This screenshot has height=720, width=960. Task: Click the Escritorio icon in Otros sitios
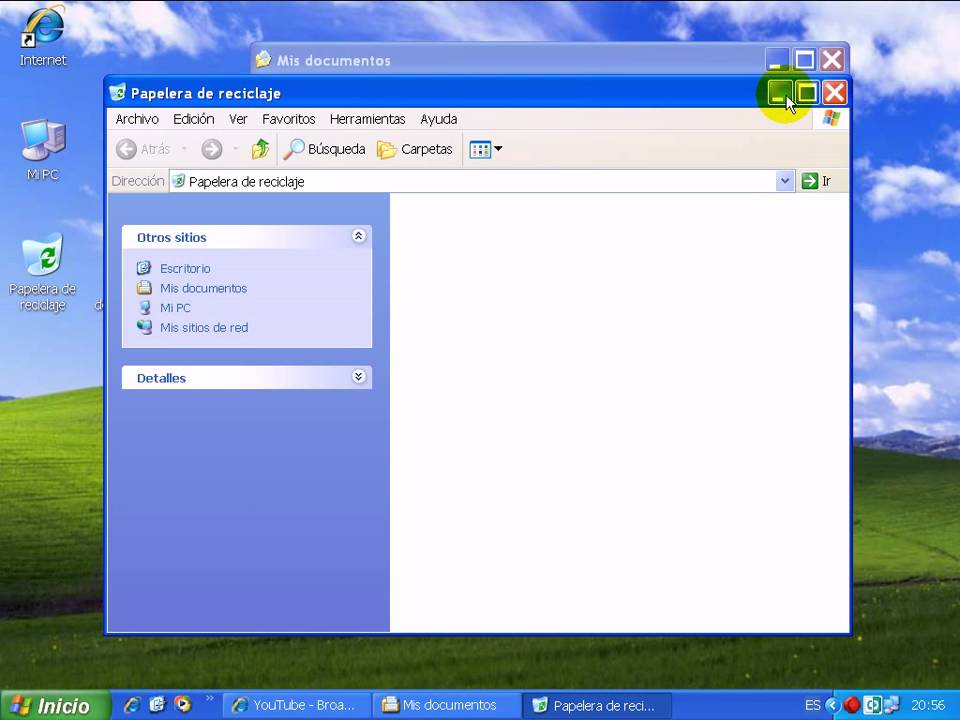(x=144, y=268)
